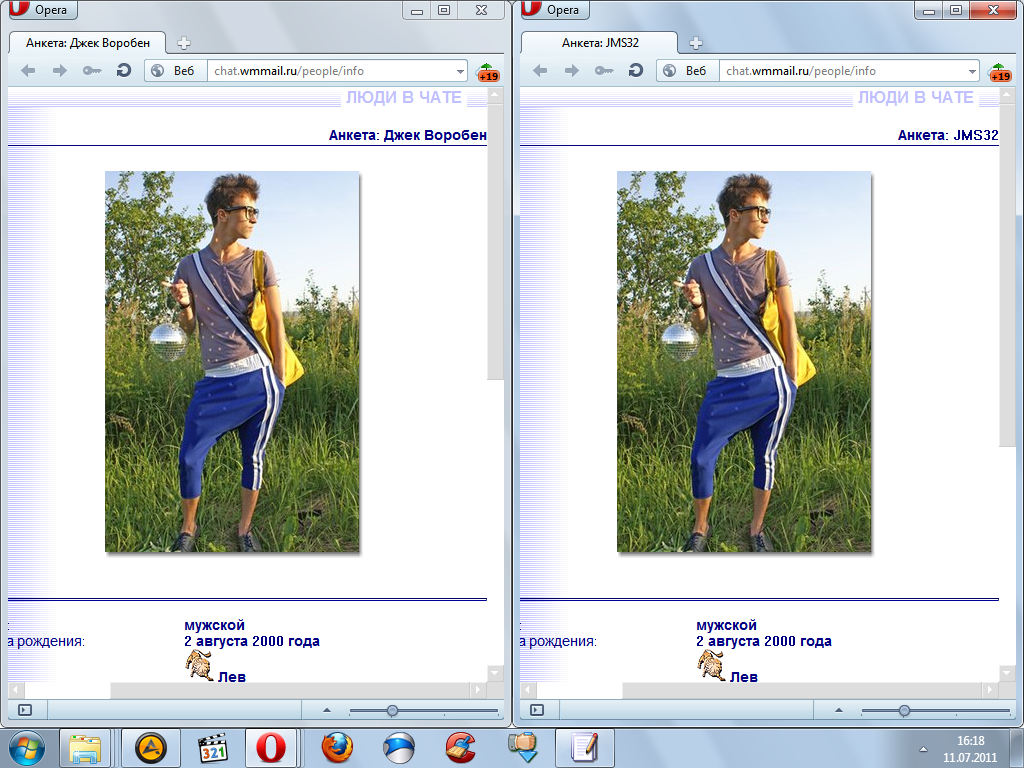The width and height of the screenshot is (1024, 768).
Task: Open the download manager icon on the taskbar
Action: (522, 748)
